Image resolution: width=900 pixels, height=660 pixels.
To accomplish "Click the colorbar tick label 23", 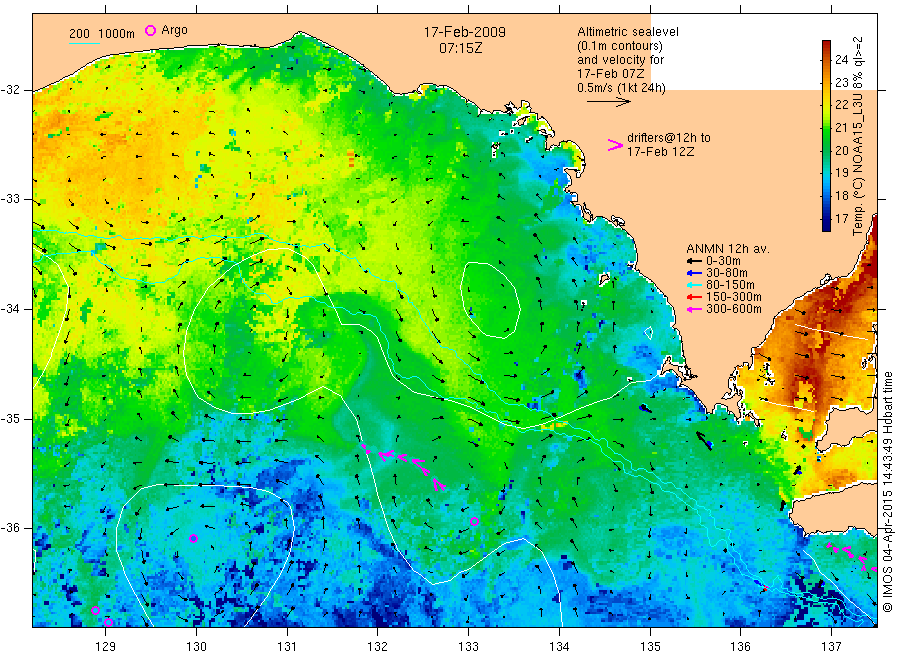I will pyautogui.click(x=841, y=82).
